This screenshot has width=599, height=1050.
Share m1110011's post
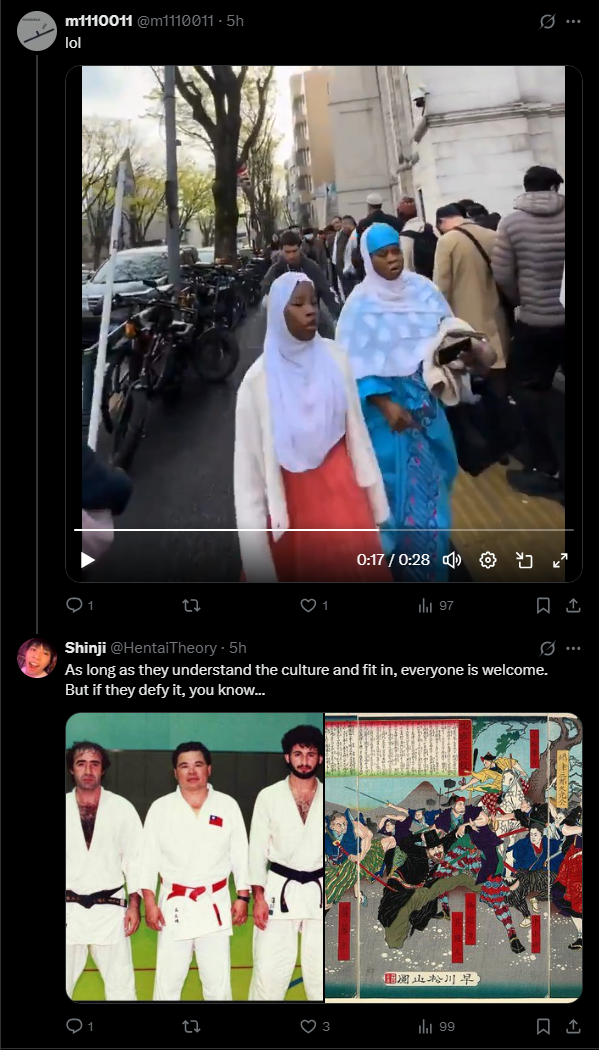[x=573, y=605]
